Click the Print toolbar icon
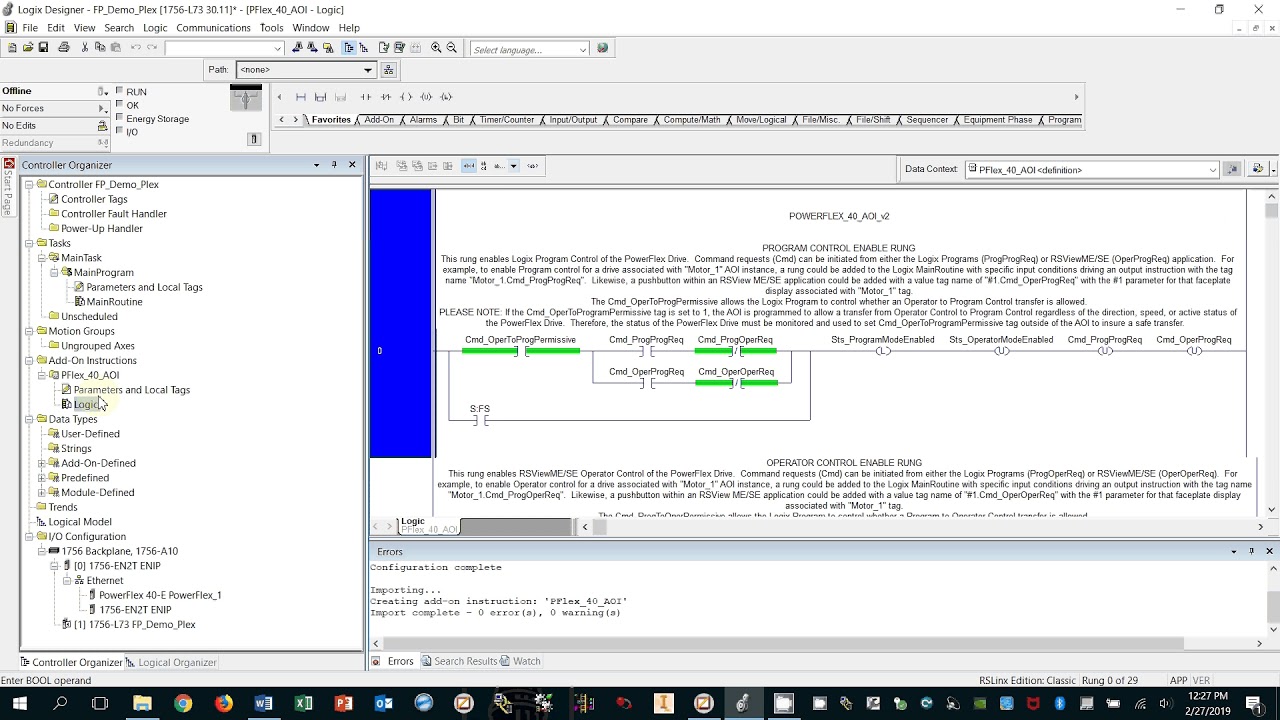Viewport: 1280px width, 720px height. point(64,48)
